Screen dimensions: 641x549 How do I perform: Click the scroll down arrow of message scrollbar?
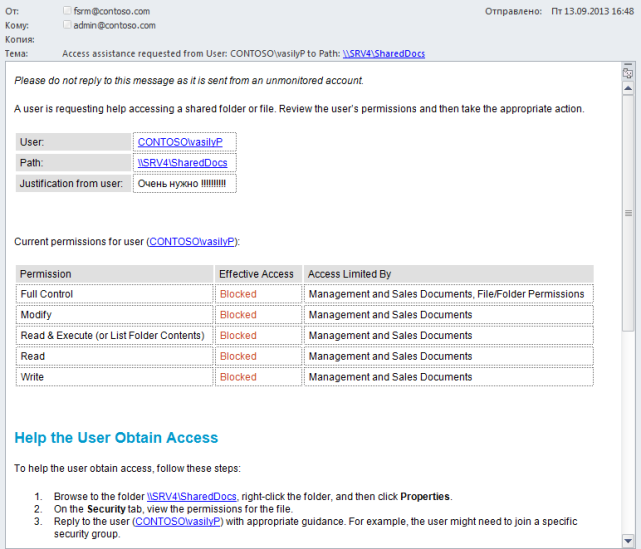[628, 540]
